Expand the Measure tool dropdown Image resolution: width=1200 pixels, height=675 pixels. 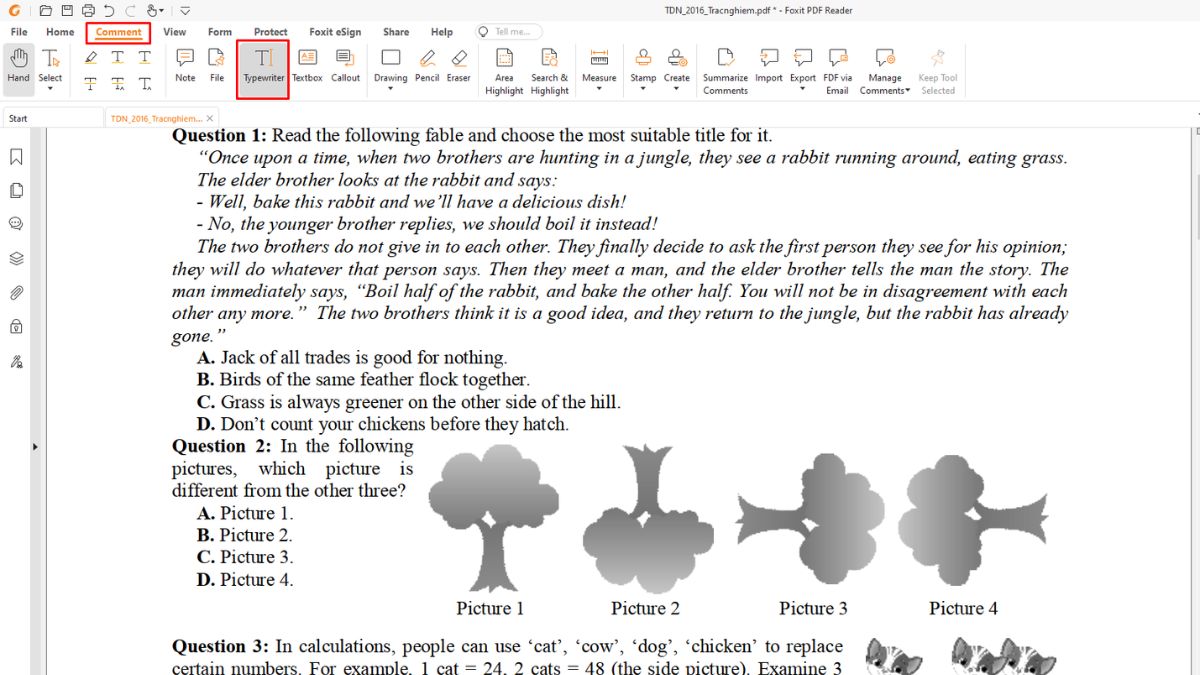tap(599, 89)
